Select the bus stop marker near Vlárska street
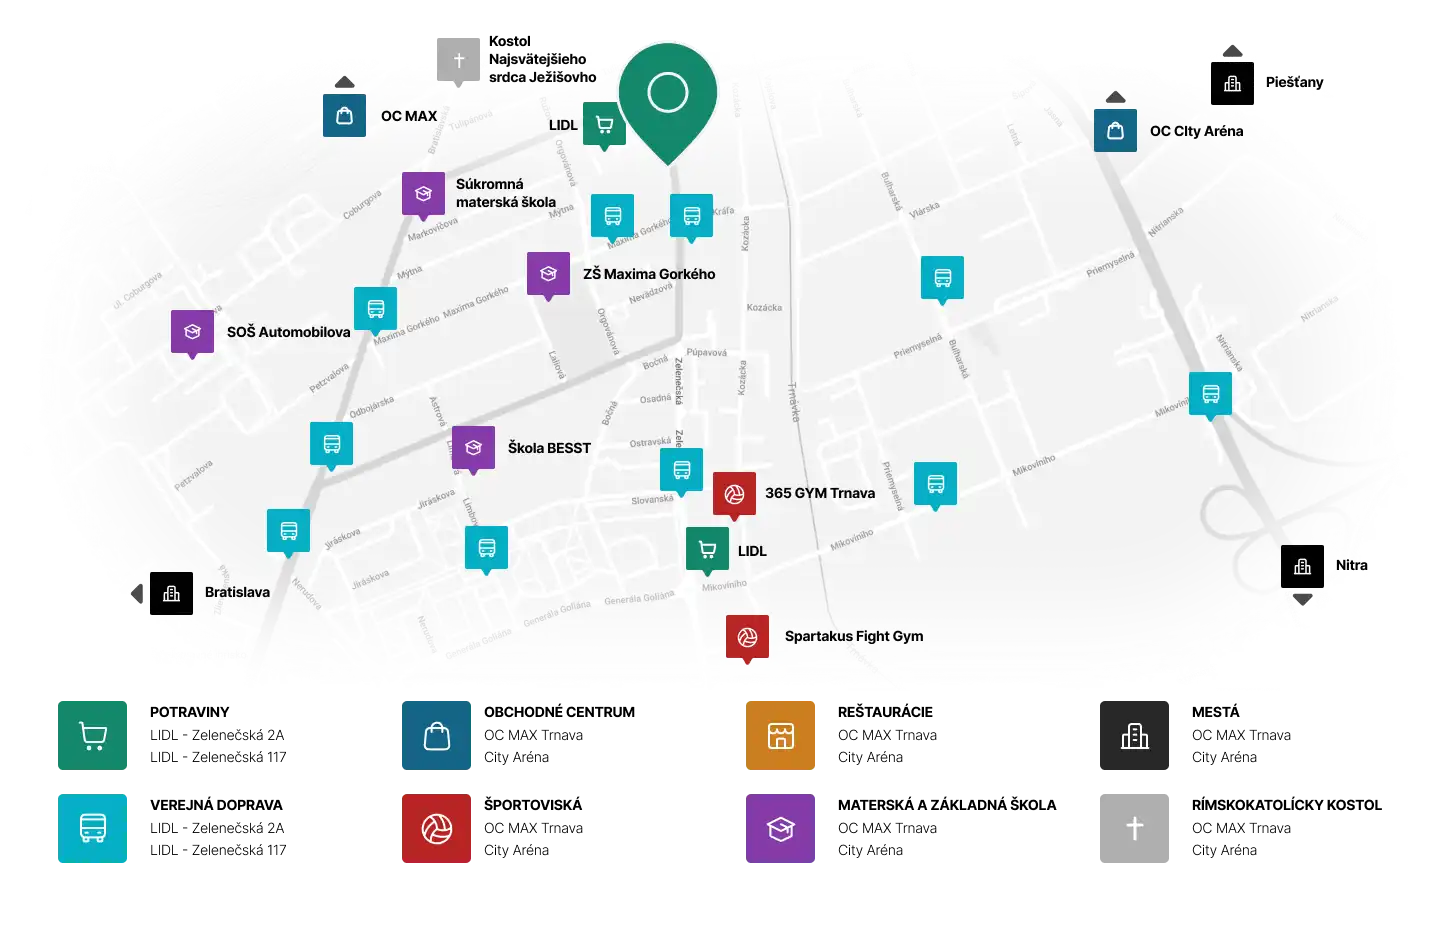The image size is (1440, 933). [942, 278]
